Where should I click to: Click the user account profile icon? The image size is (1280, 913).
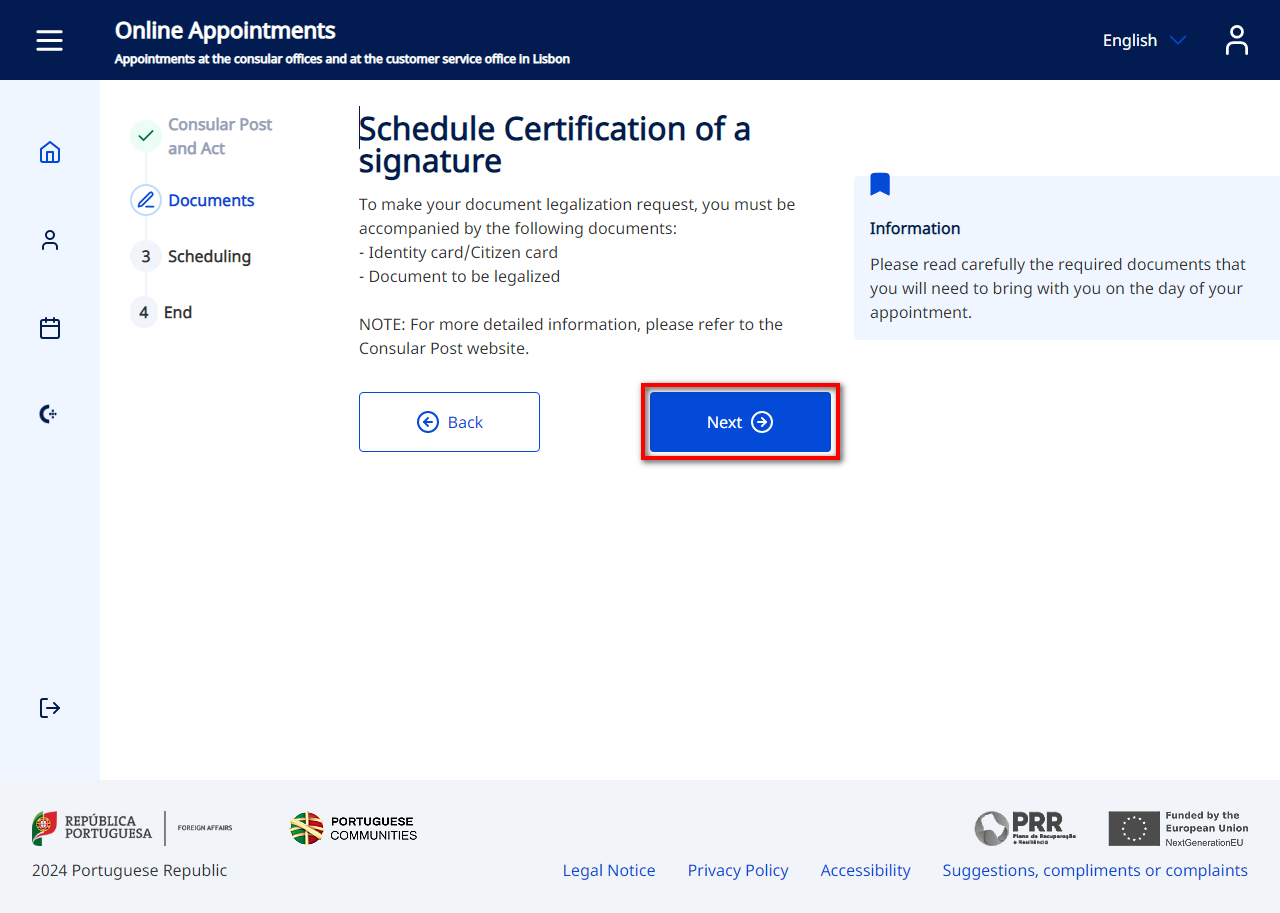(x=1236, y=40)
